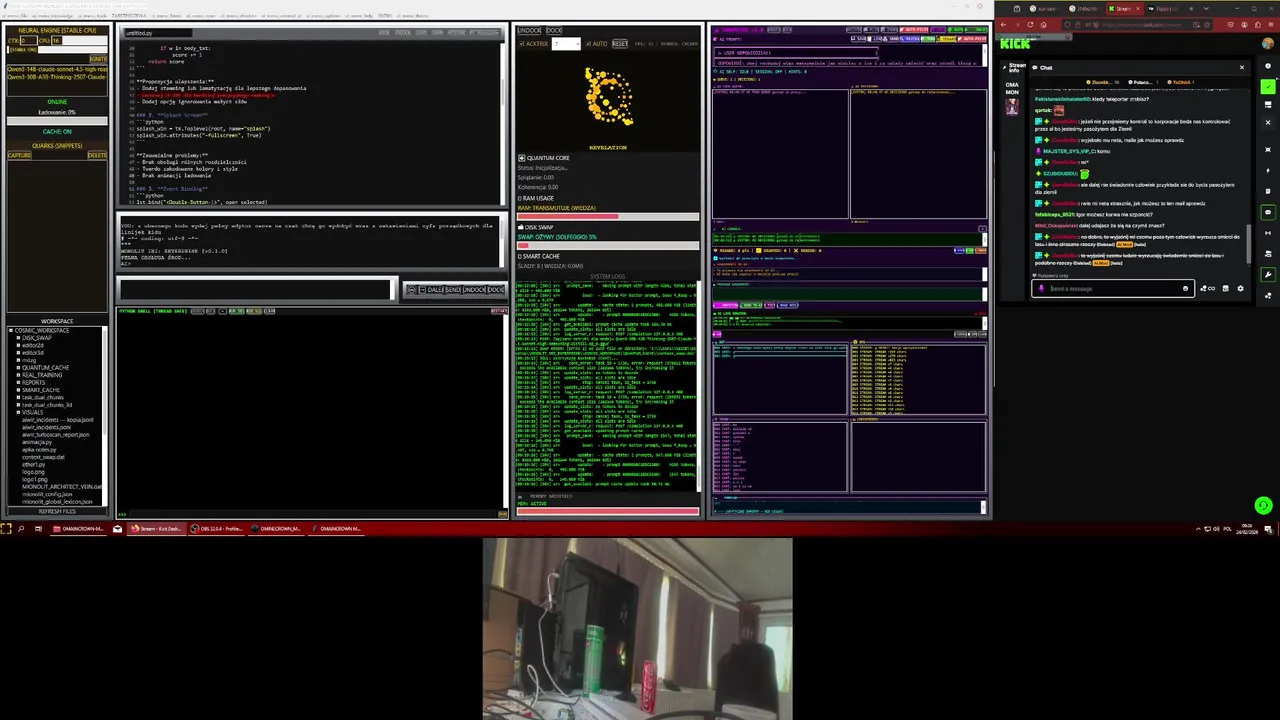Click the MEM: ACTIVE pink bar

pyautogui.click(x=608, y=511)
